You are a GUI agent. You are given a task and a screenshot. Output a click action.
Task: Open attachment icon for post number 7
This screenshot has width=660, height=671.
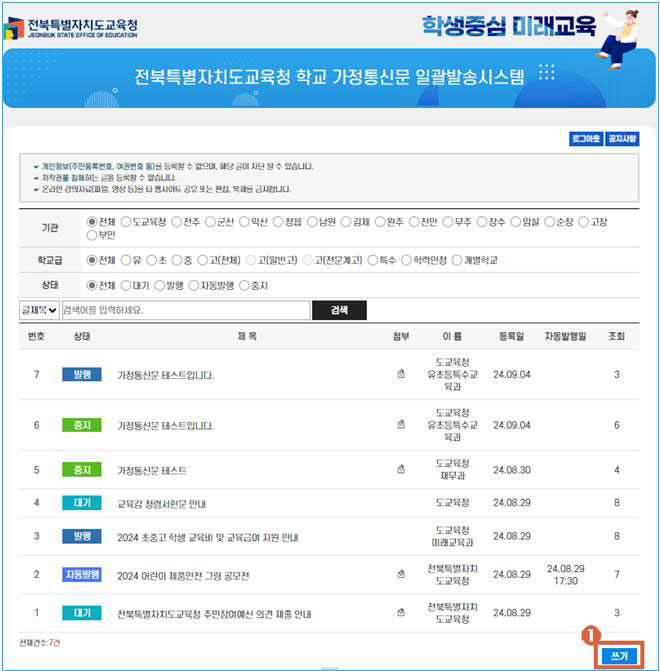coord(401,375)
